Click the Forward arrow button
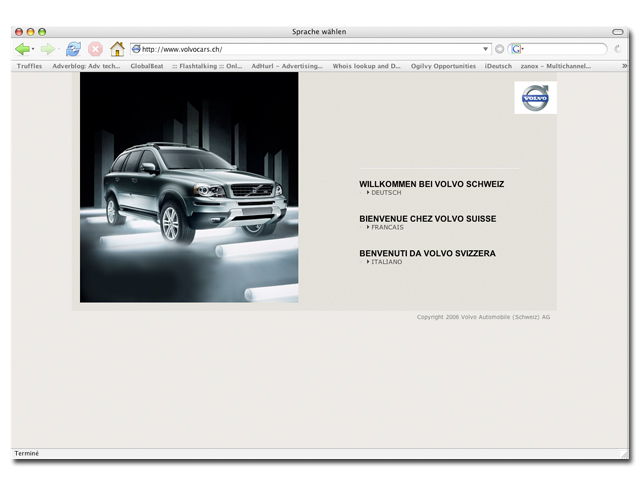The height and width of the screenshot is (490, 640). click(x=47, y=49)
